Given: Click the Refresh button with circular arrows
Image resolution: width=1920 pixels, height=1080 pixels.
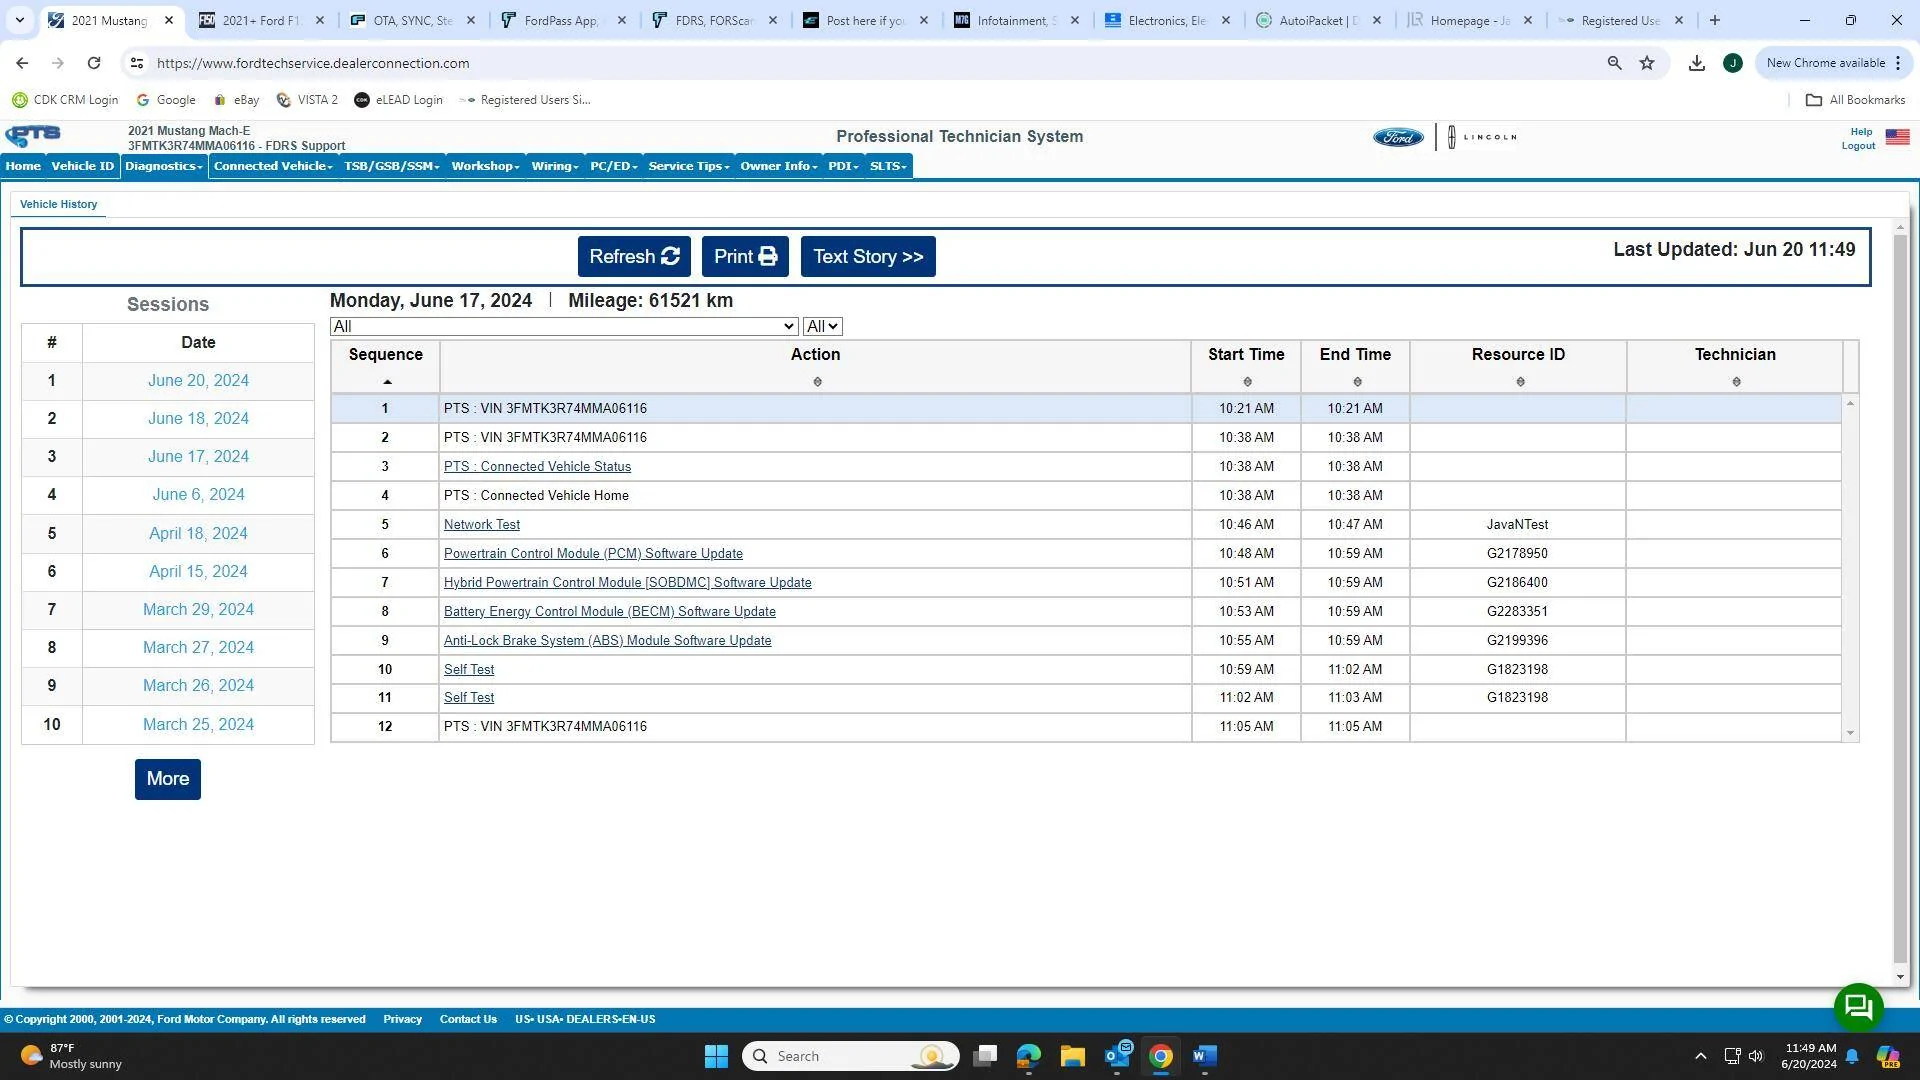Looking at the screenshot, I should coord(634,257).
